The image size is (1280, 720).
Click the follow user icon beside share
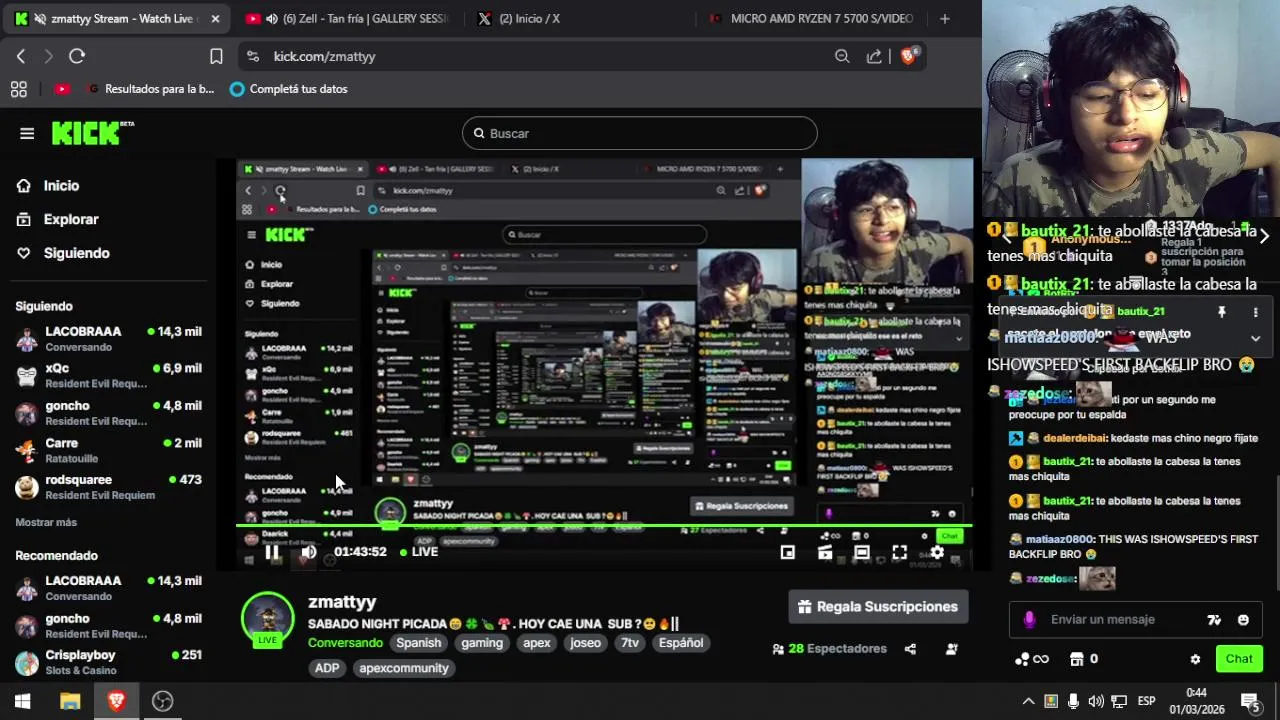952,649
